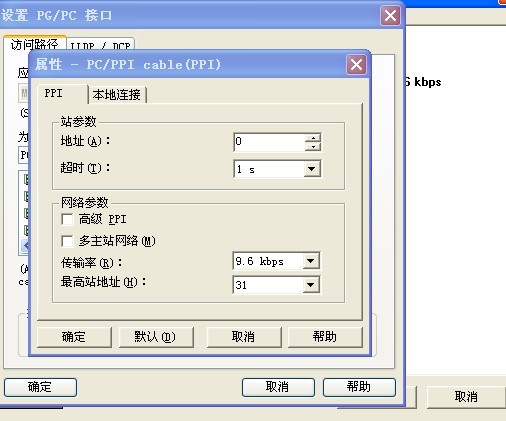Close the PC/PPI cable properties dialog
Image resolution: width=506 pixels, height=421 pixels.
click(356, 64)
